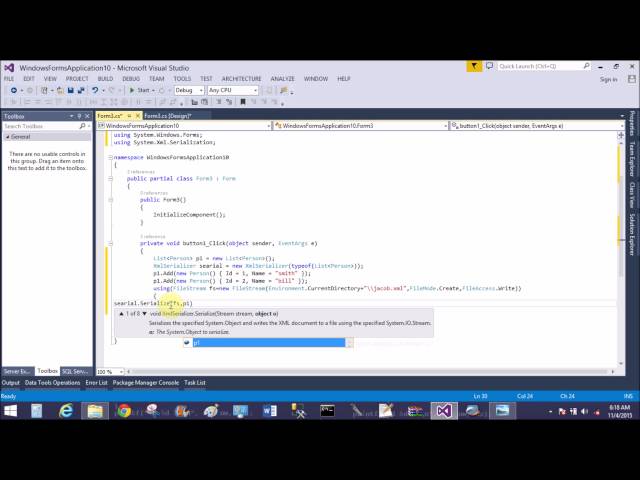Collapse the namespace WindowsFormsApplication10 code region
The height and width of the screenshot is (480, 640).
(x=111, y=157)
